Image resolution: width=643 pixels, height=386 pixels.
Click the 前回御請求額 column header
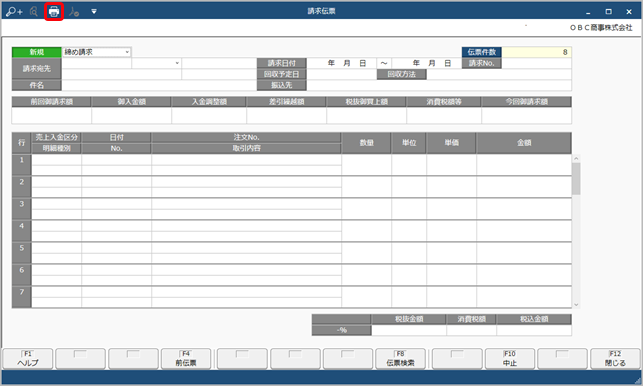52,102
